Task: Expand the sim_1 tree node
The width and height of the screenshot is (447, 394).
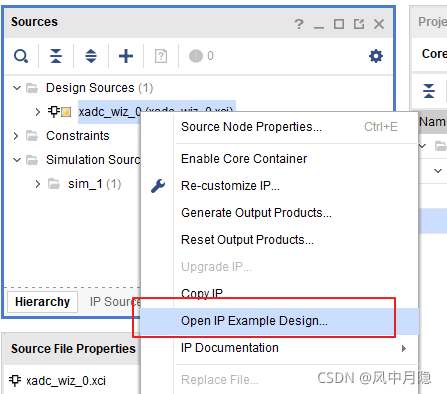Action: click(38, 184)
